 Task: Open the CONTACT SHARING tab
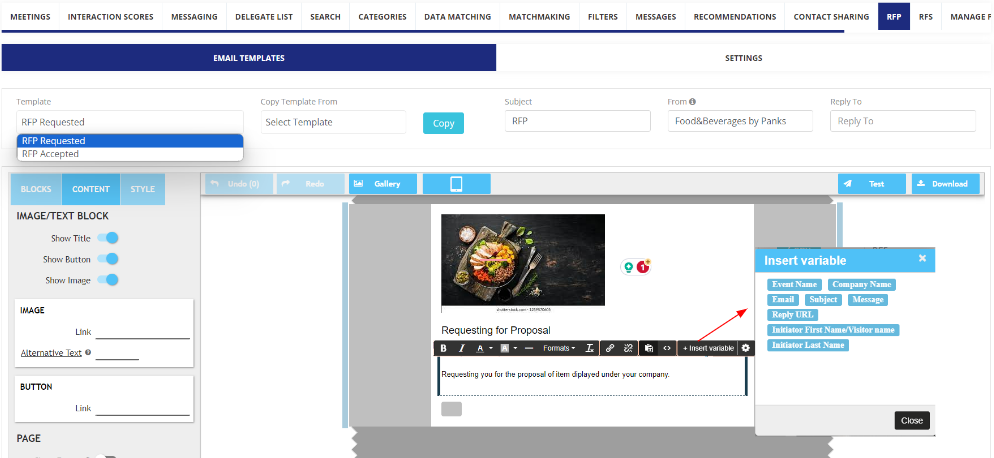(831, 17)
